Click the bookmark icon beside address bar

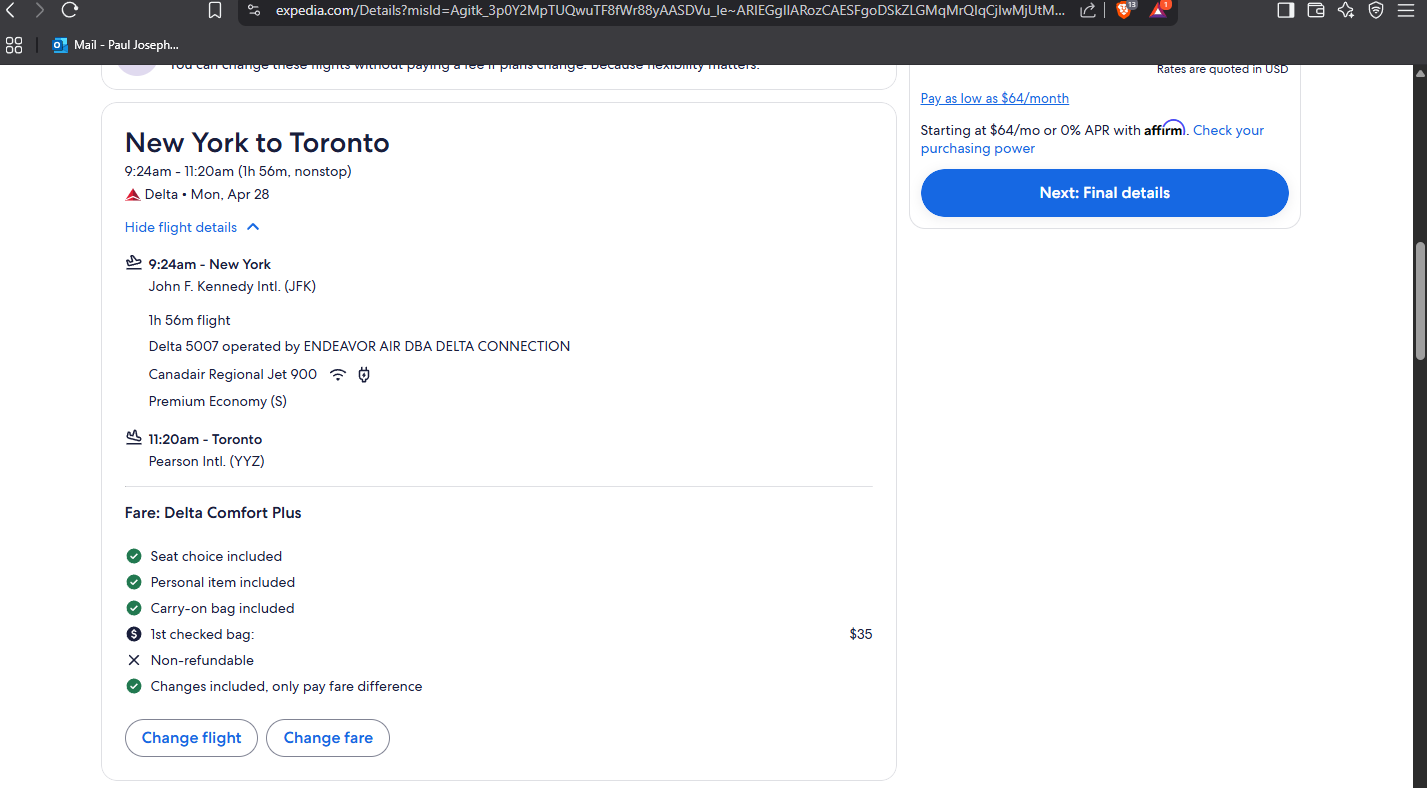215,10
